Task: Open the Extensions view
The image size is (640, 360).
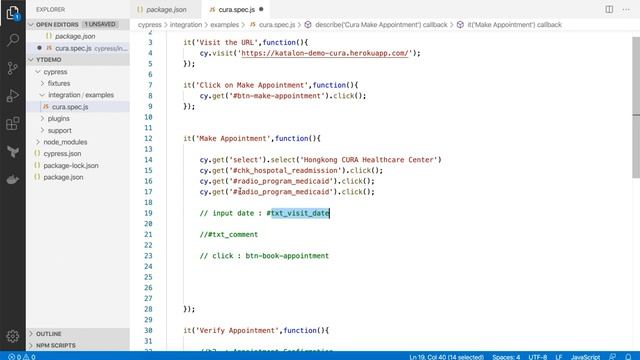Action: (13, 124)
